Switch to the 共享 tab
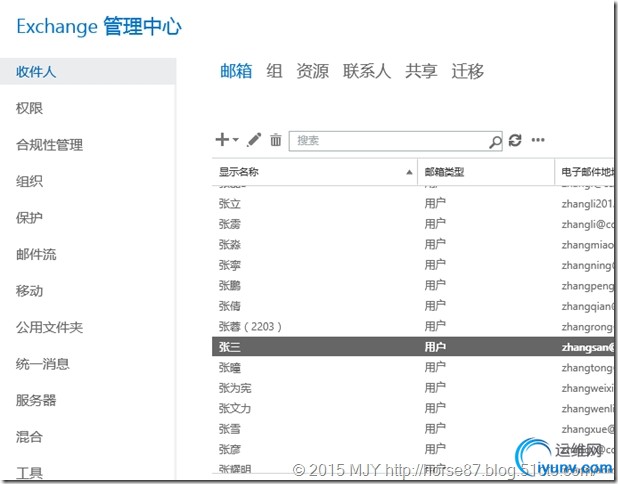Image resolution: width=618 pixels, height=484 pixels. click(x=421, y=71)
